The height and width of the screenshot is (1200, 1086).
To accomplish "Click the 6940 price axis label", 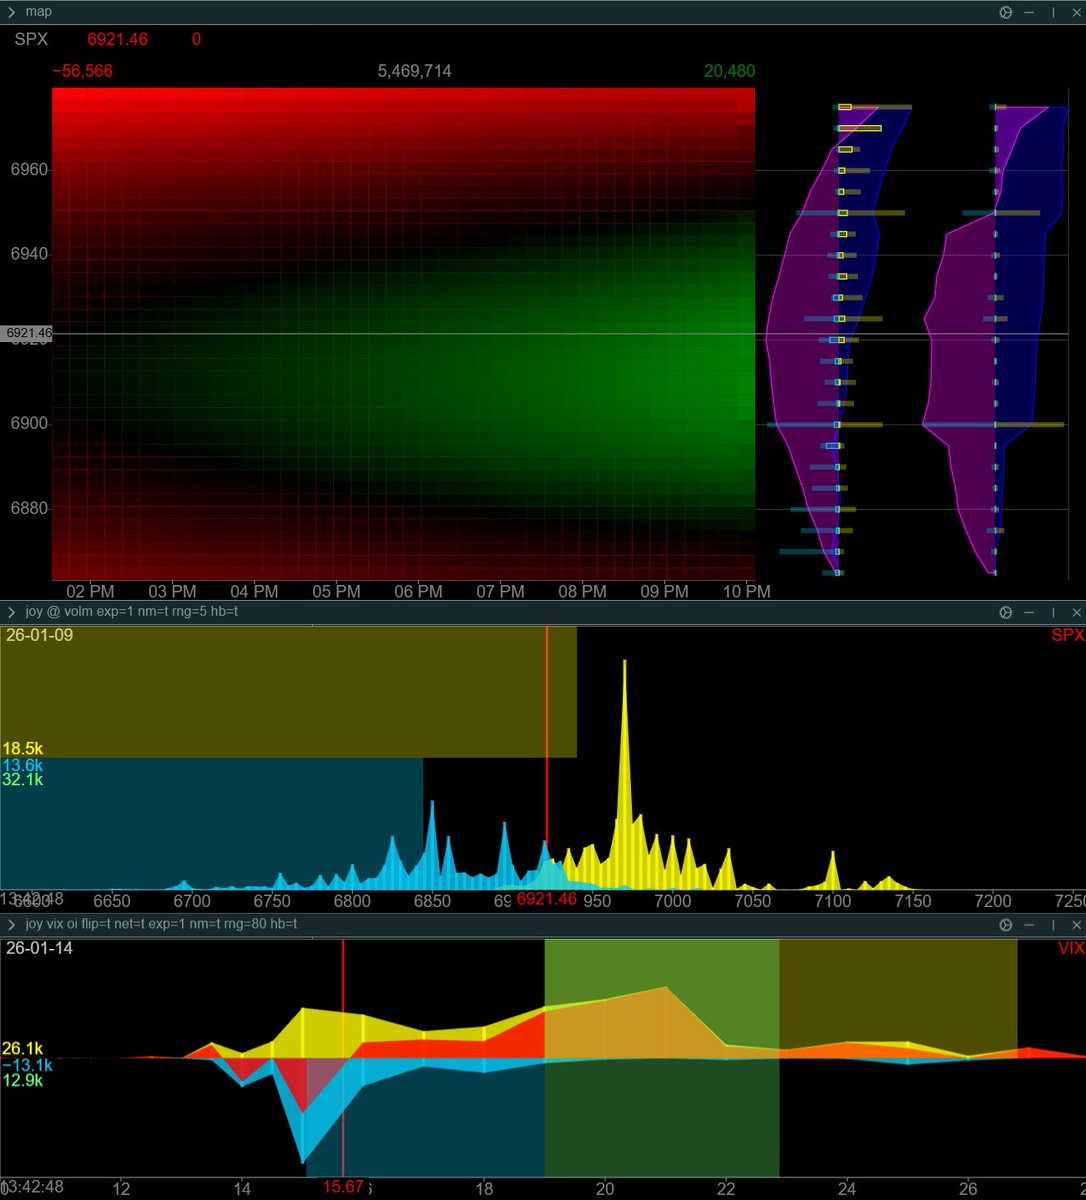I will 27,255.
